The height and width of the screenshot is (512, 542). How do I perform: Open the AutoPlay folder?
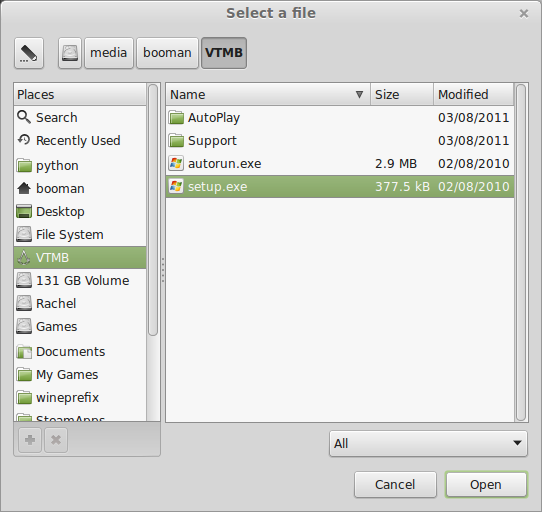click(340, 118)
